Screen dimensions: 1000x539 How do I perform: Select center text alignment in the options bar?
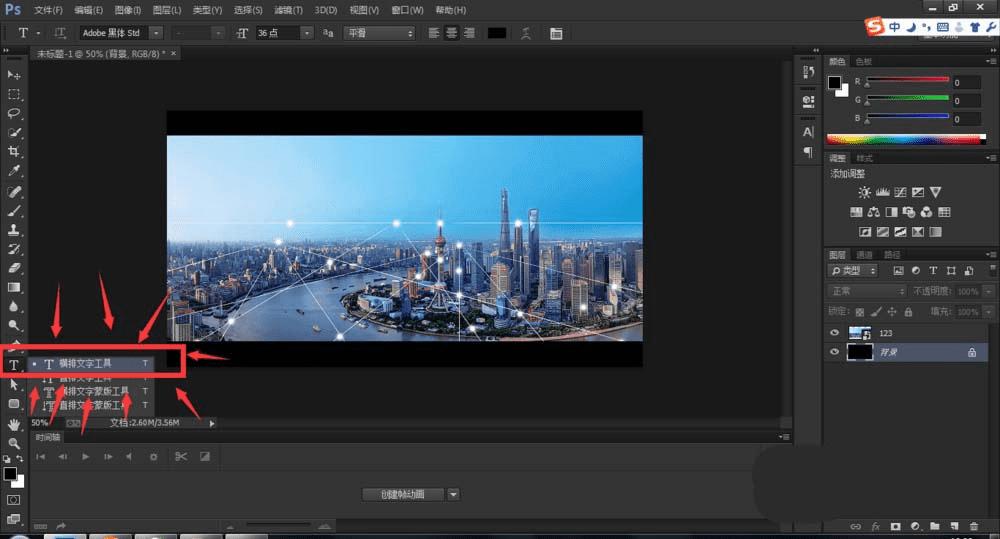pyautogui.click(x=452, y=33)
